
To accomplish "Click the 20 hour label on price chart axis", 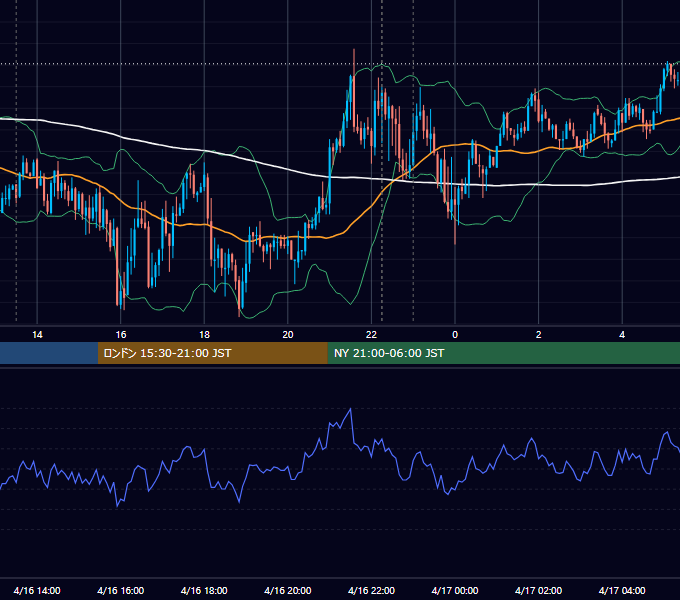I will [288, 335].
